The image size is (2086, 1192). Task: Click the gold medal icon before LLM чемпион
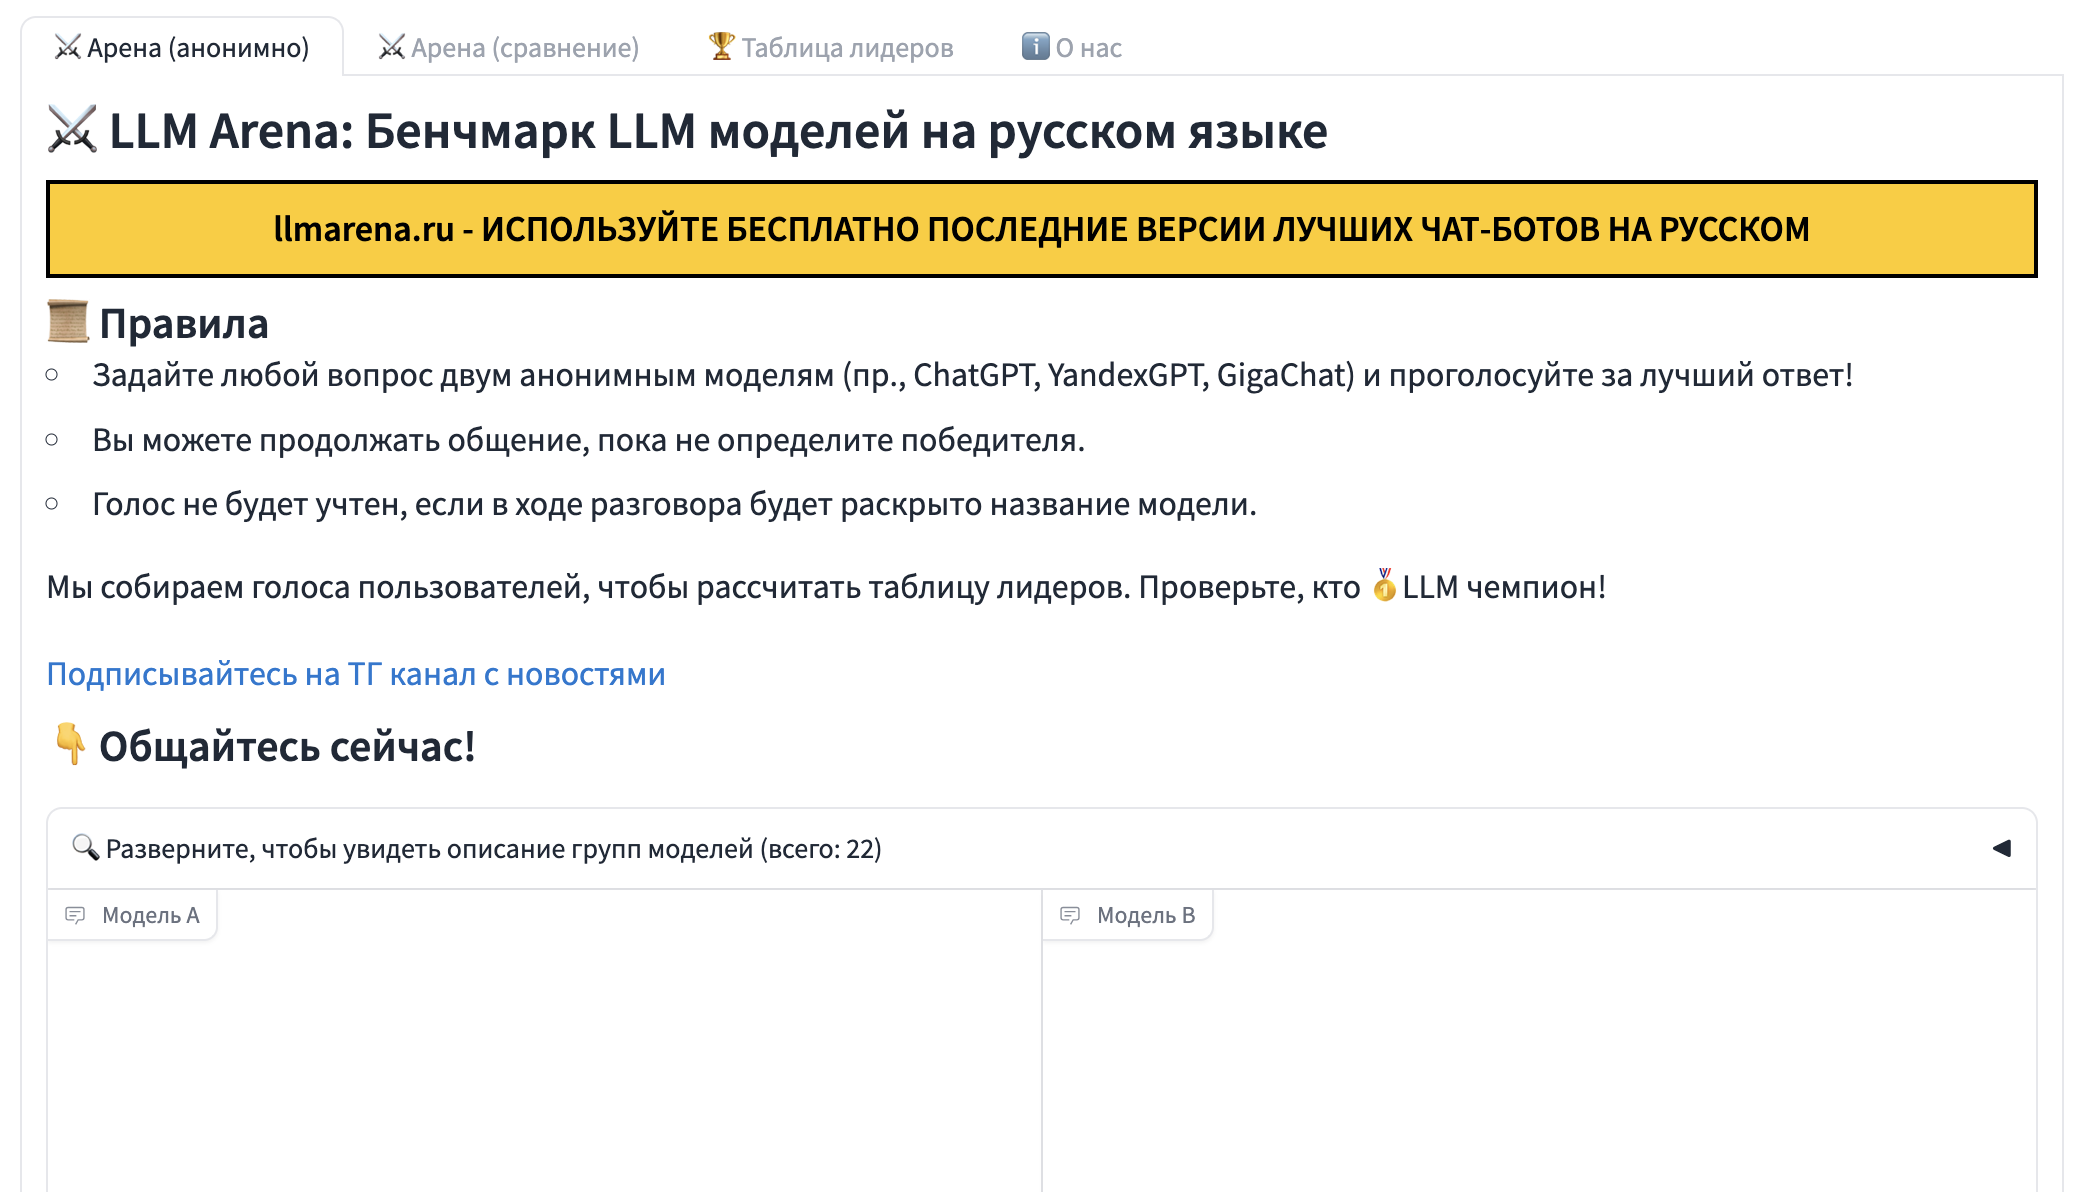point(1384,586)
